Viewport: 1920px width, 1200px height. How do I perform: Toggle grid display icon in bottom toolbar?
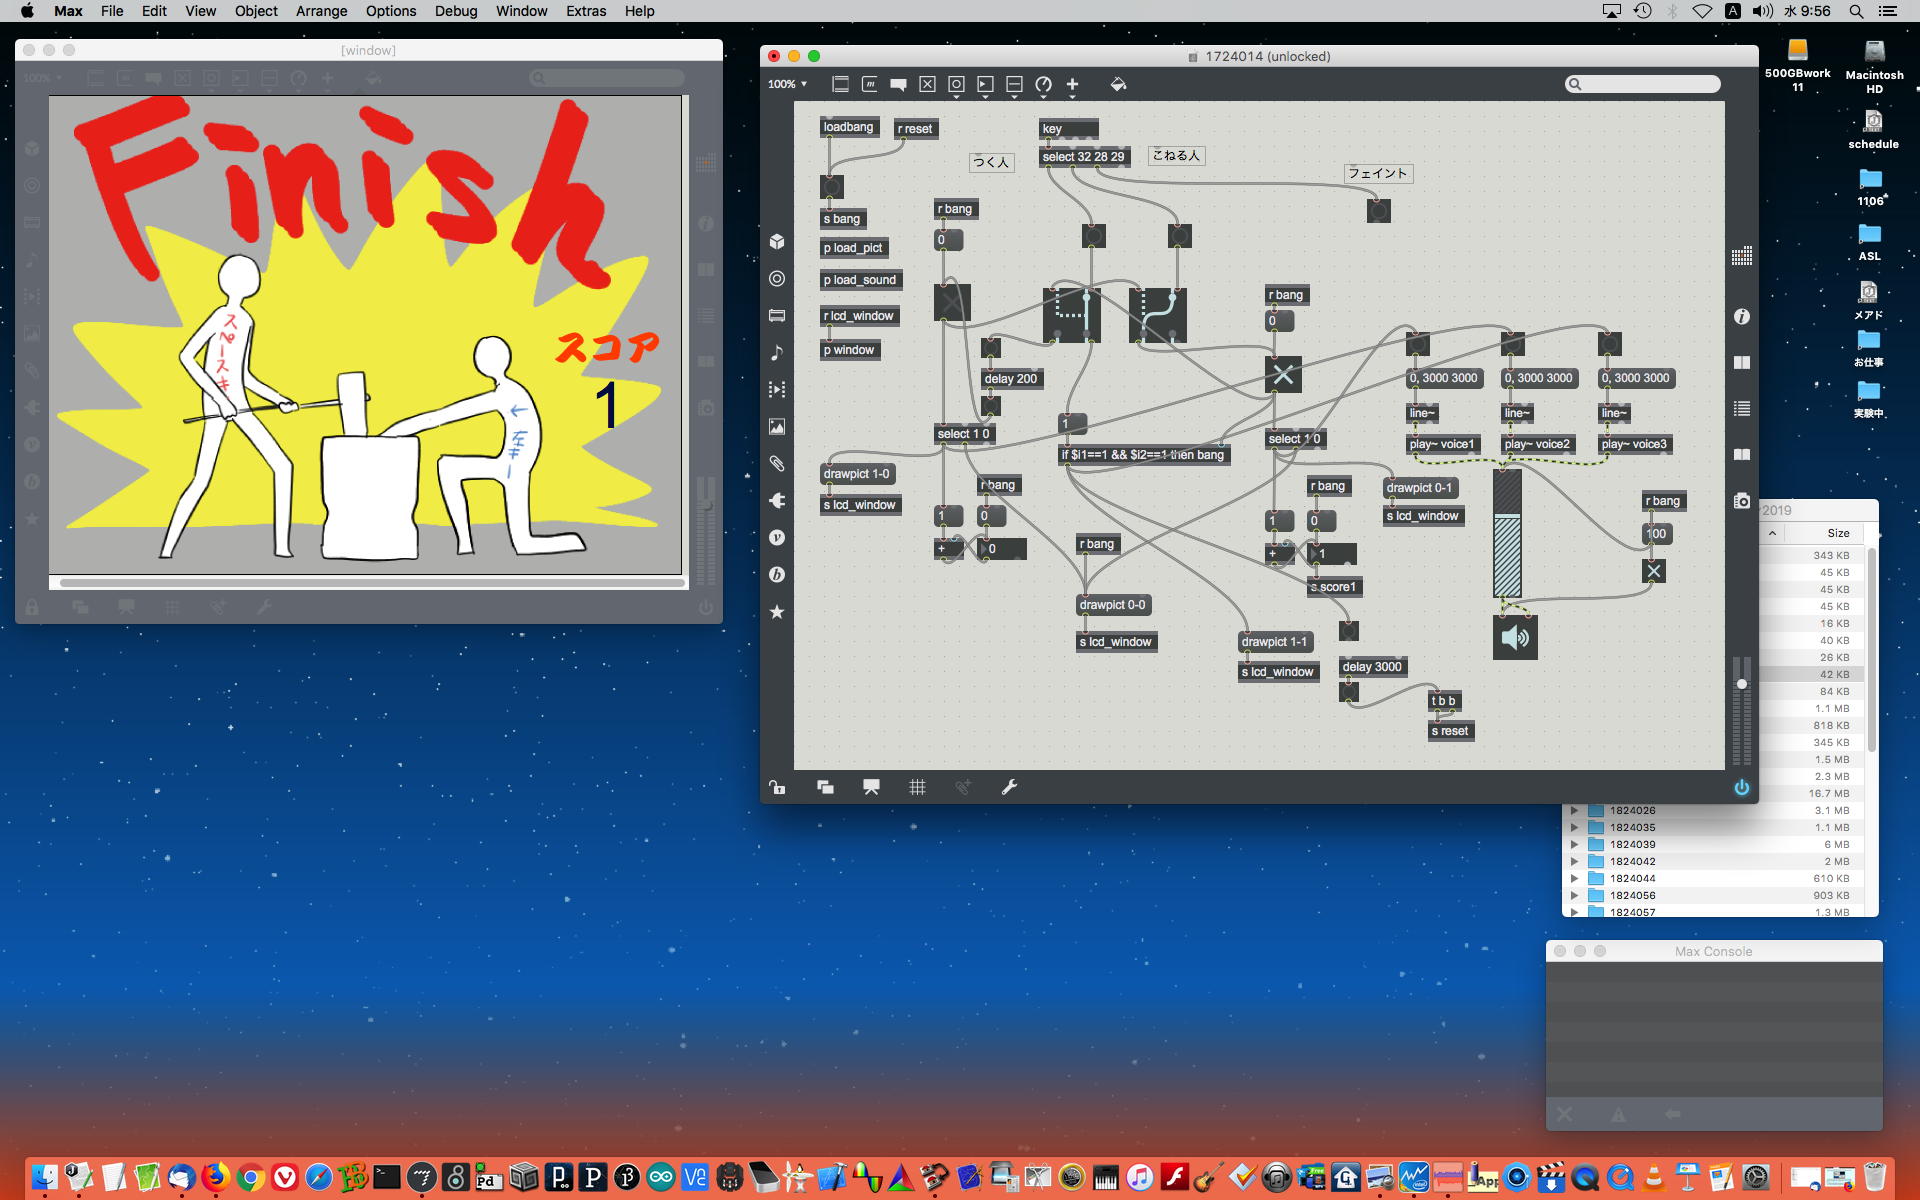click(x=917, y=787)
